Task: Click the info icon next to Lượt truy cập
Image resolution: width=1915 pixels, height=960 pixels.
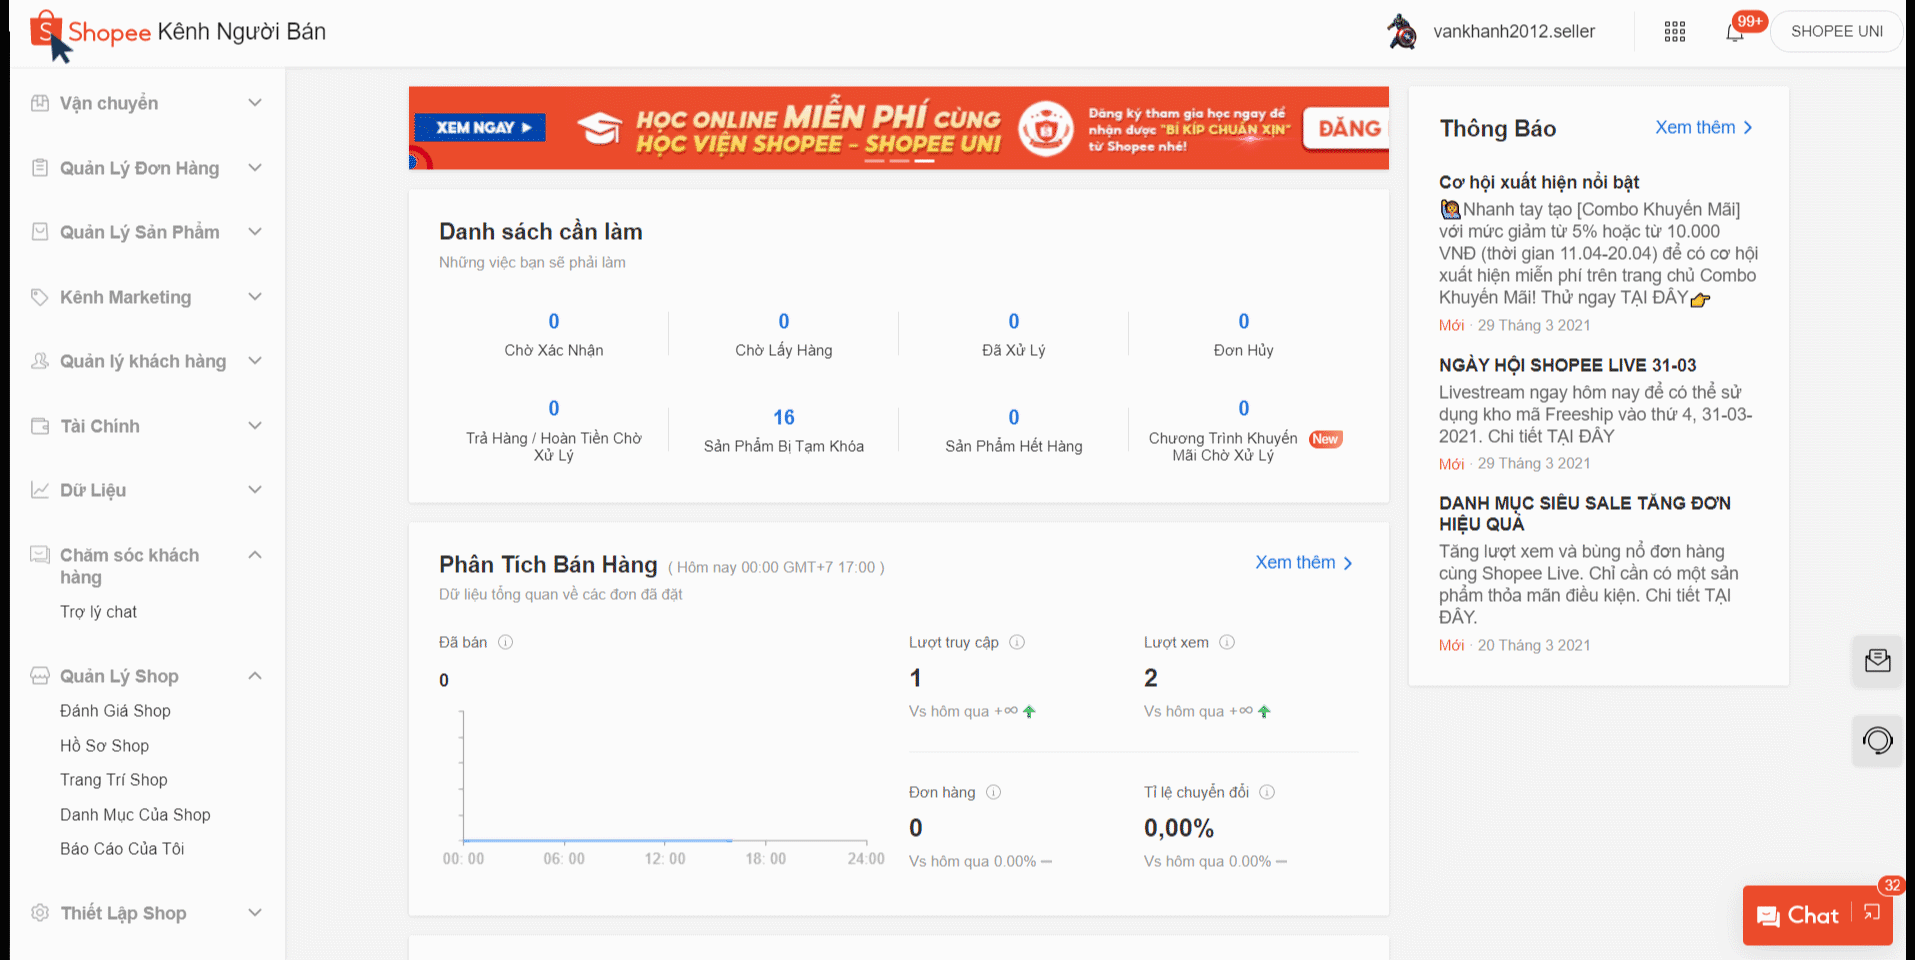Action: tap(1017, 642)
